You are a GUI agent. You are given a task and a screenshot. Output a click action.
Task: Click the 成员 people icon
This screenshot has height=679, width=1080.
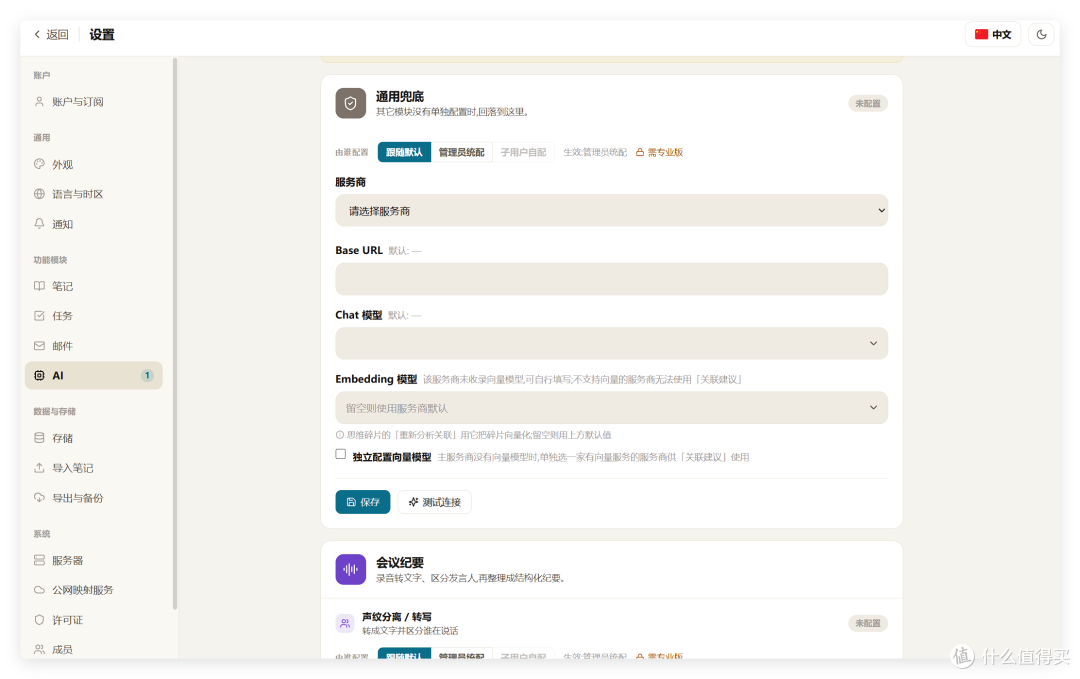tap(39, 649)
